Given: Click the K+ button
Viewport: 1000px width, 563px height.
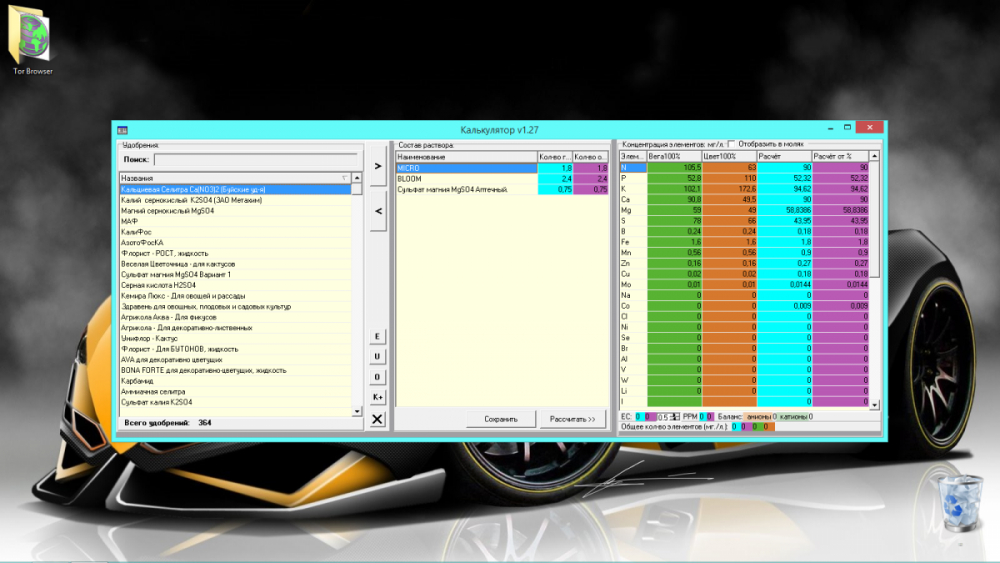Looking at the screenshot, I should point(377,397).
